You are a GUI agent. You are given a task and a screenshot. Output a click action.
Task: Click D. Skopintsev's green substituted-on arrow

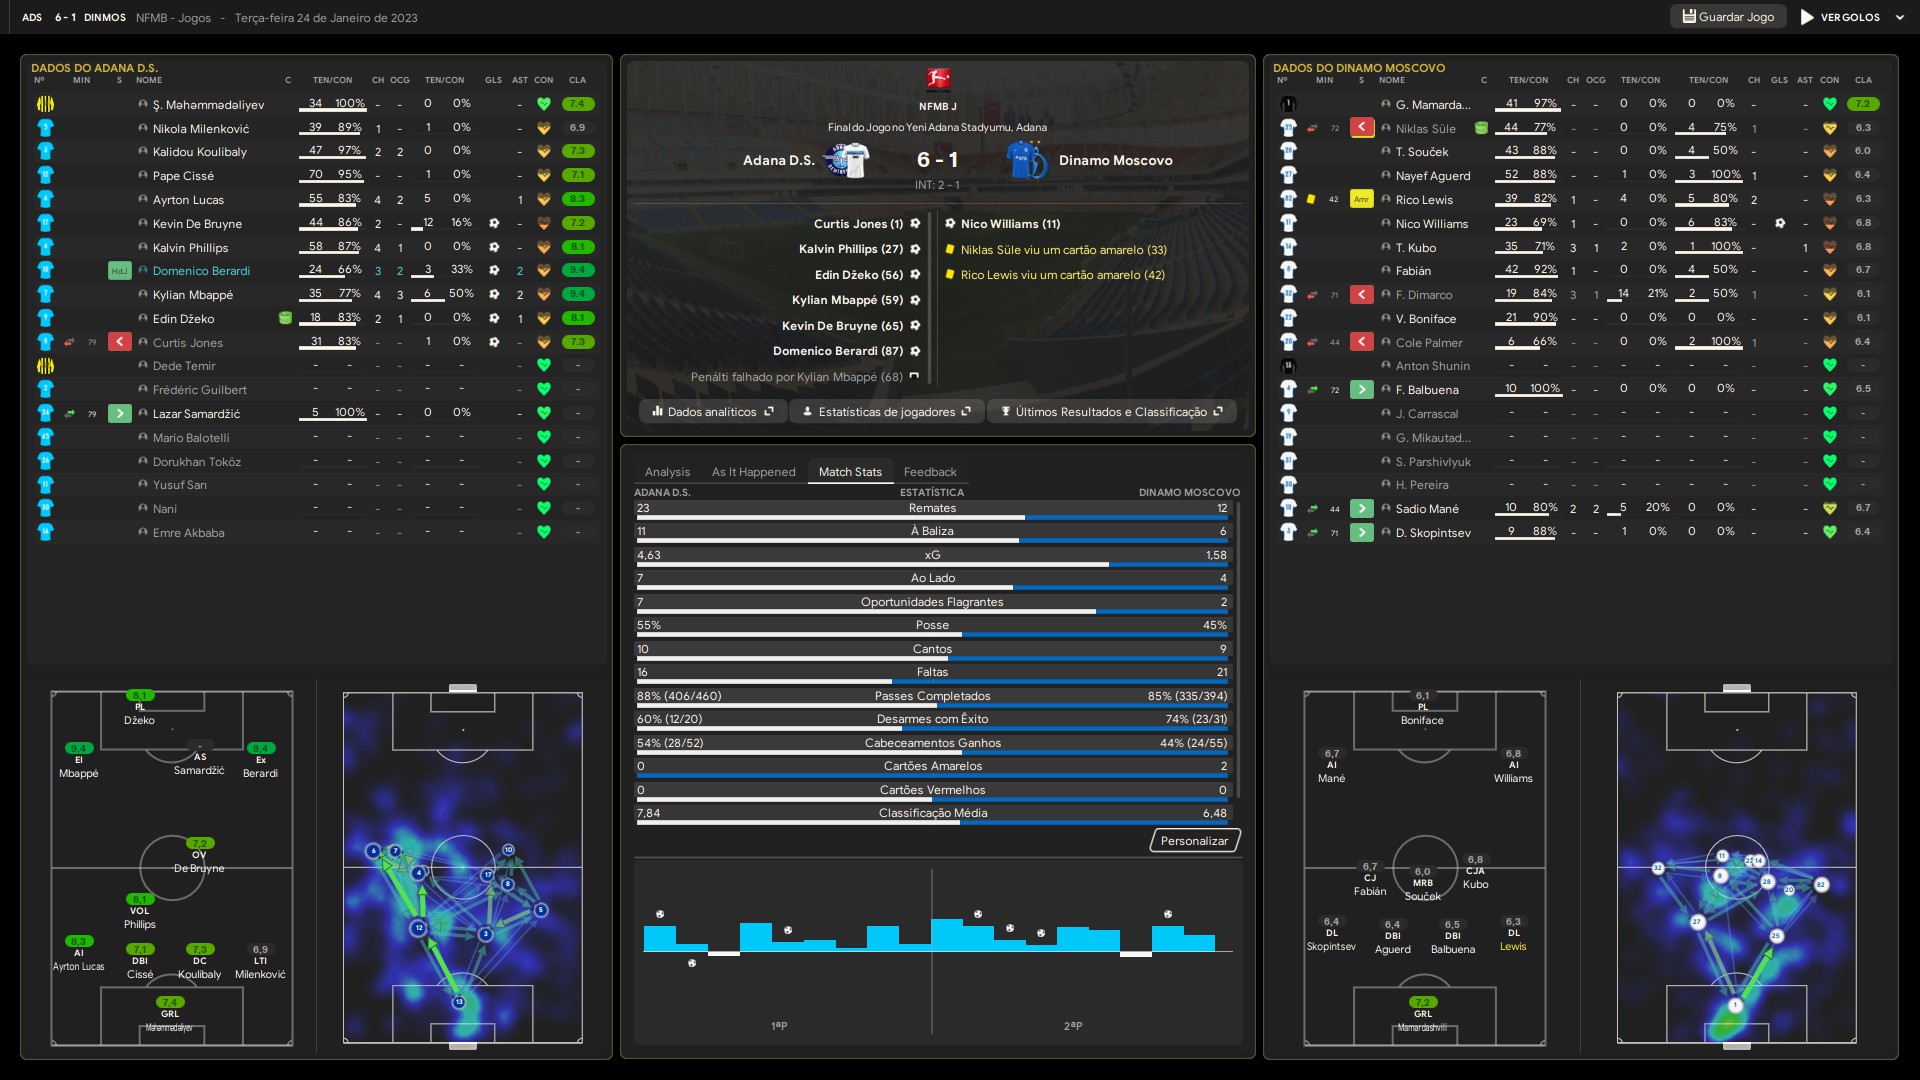(x=1362, y=532)
